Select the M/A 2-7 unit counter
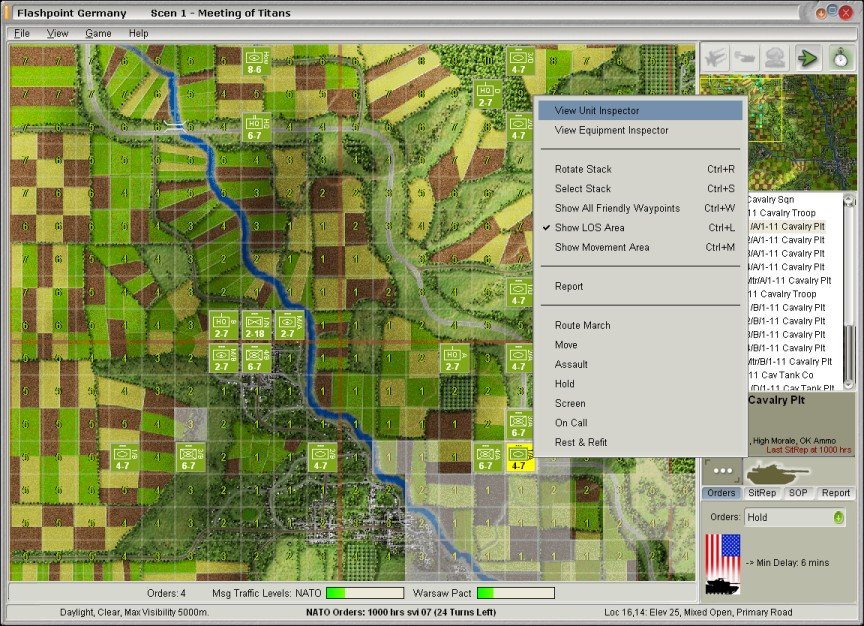This screenshot has height=626, width=864. click(x=289, y=326)
